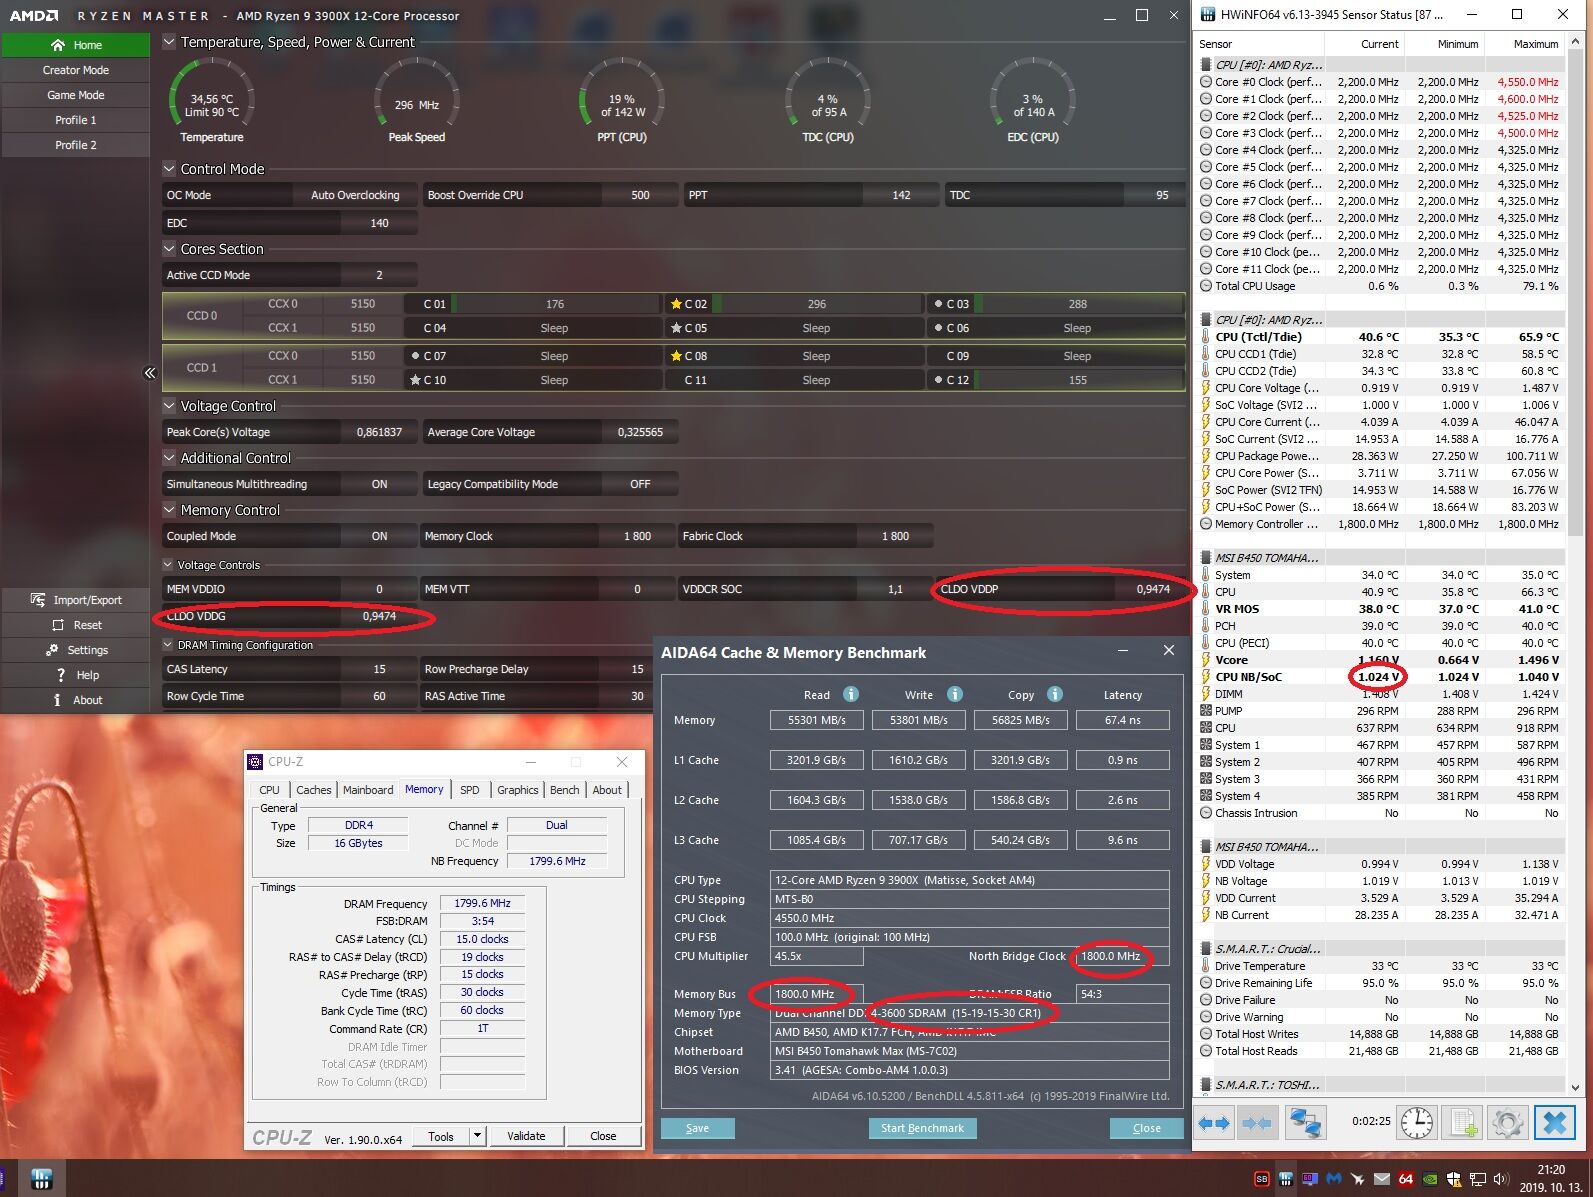The height and width of the screenshot is (1197, 1593).
Task: Collapse Temperature, Speed, Power & Current section
Action: [169, 42]
